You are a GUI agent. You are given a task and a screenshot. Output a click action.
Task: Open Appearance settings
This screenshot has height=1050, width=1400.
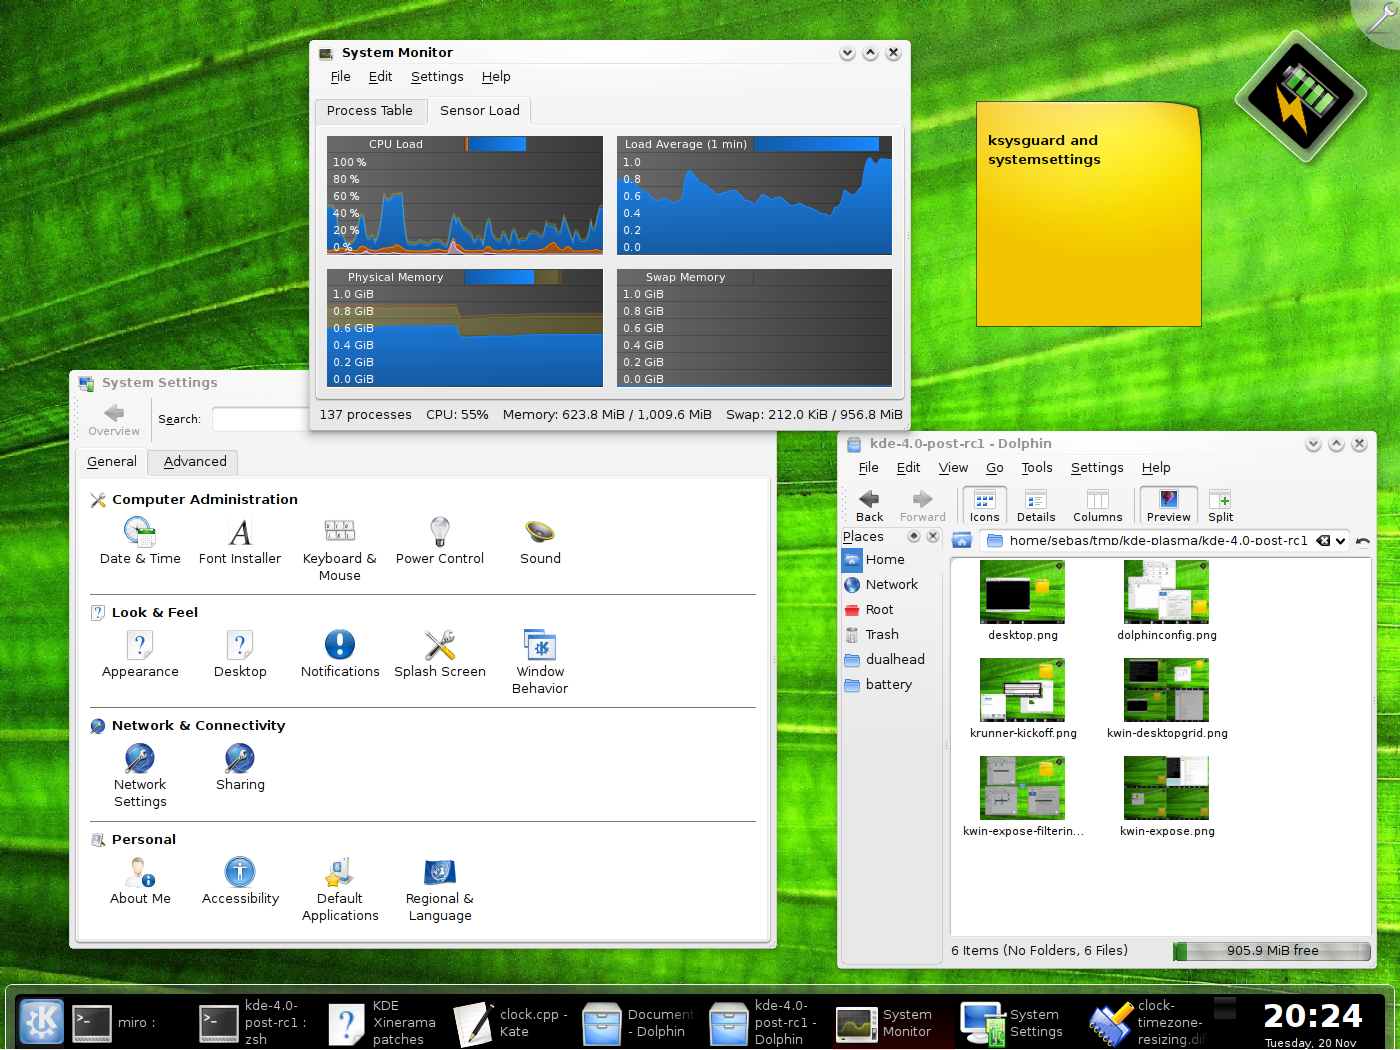pyautogui.click(x=140, y=654)
